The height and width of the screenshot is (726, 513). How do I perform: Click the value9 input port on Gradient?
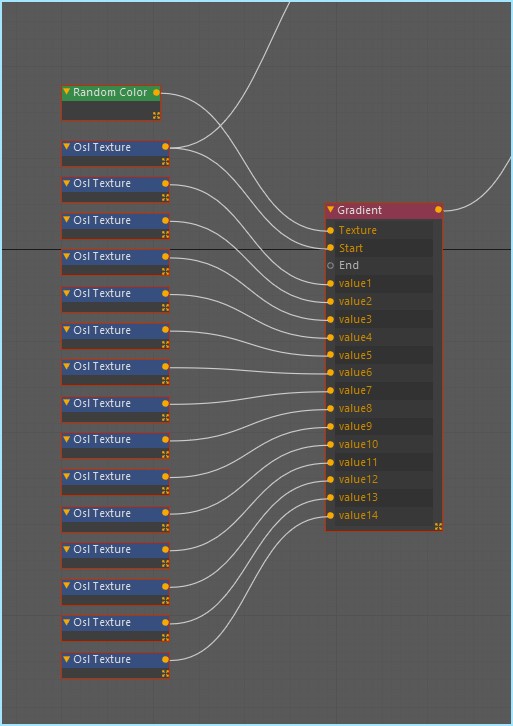(x=330, y=426)
